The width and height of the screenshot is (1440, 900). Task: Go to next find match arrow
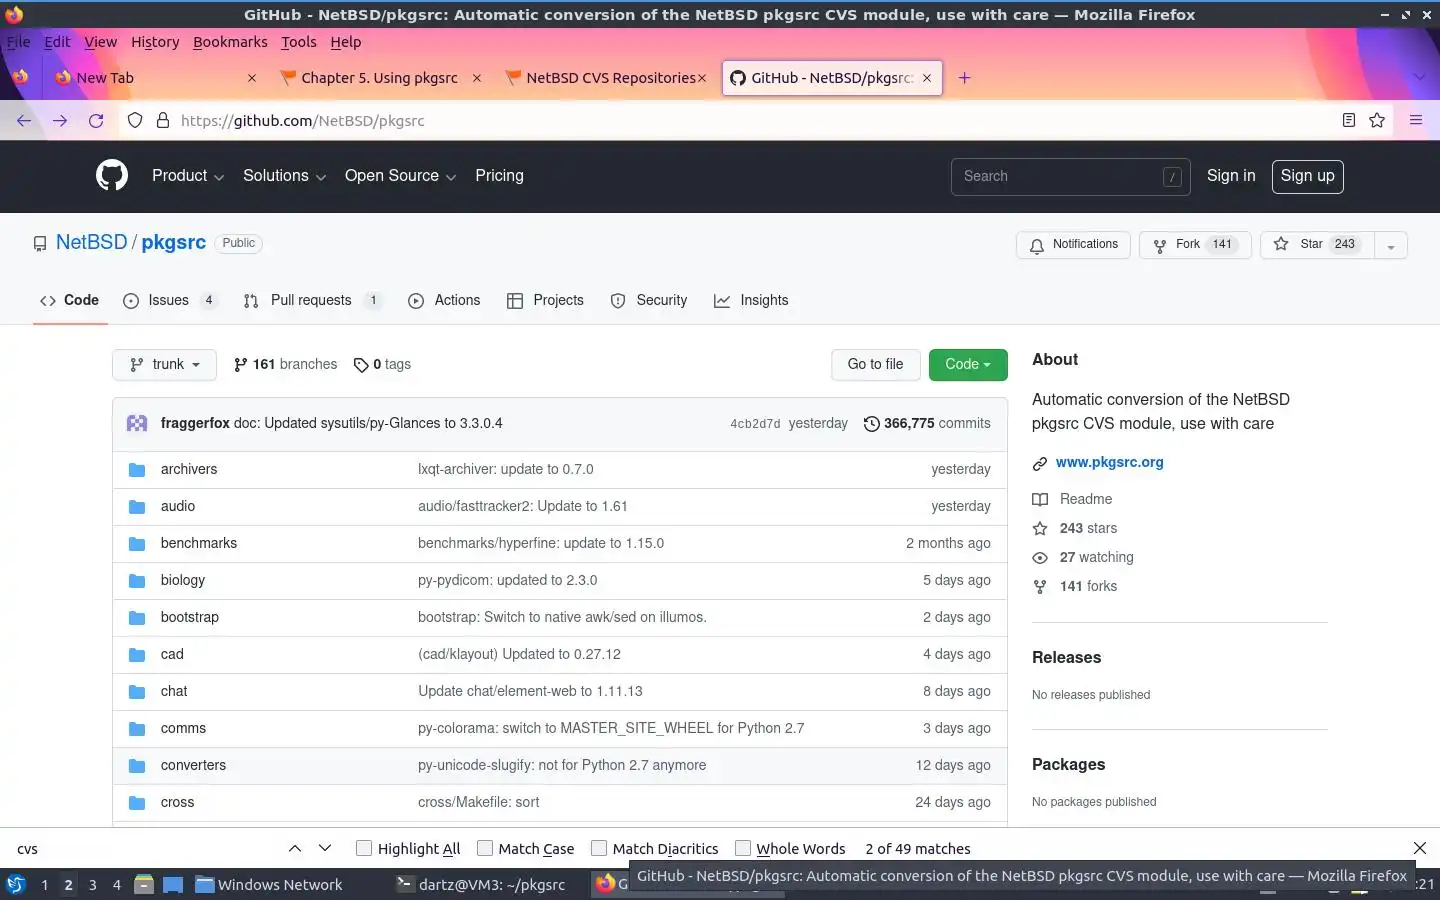coord(325,848)
